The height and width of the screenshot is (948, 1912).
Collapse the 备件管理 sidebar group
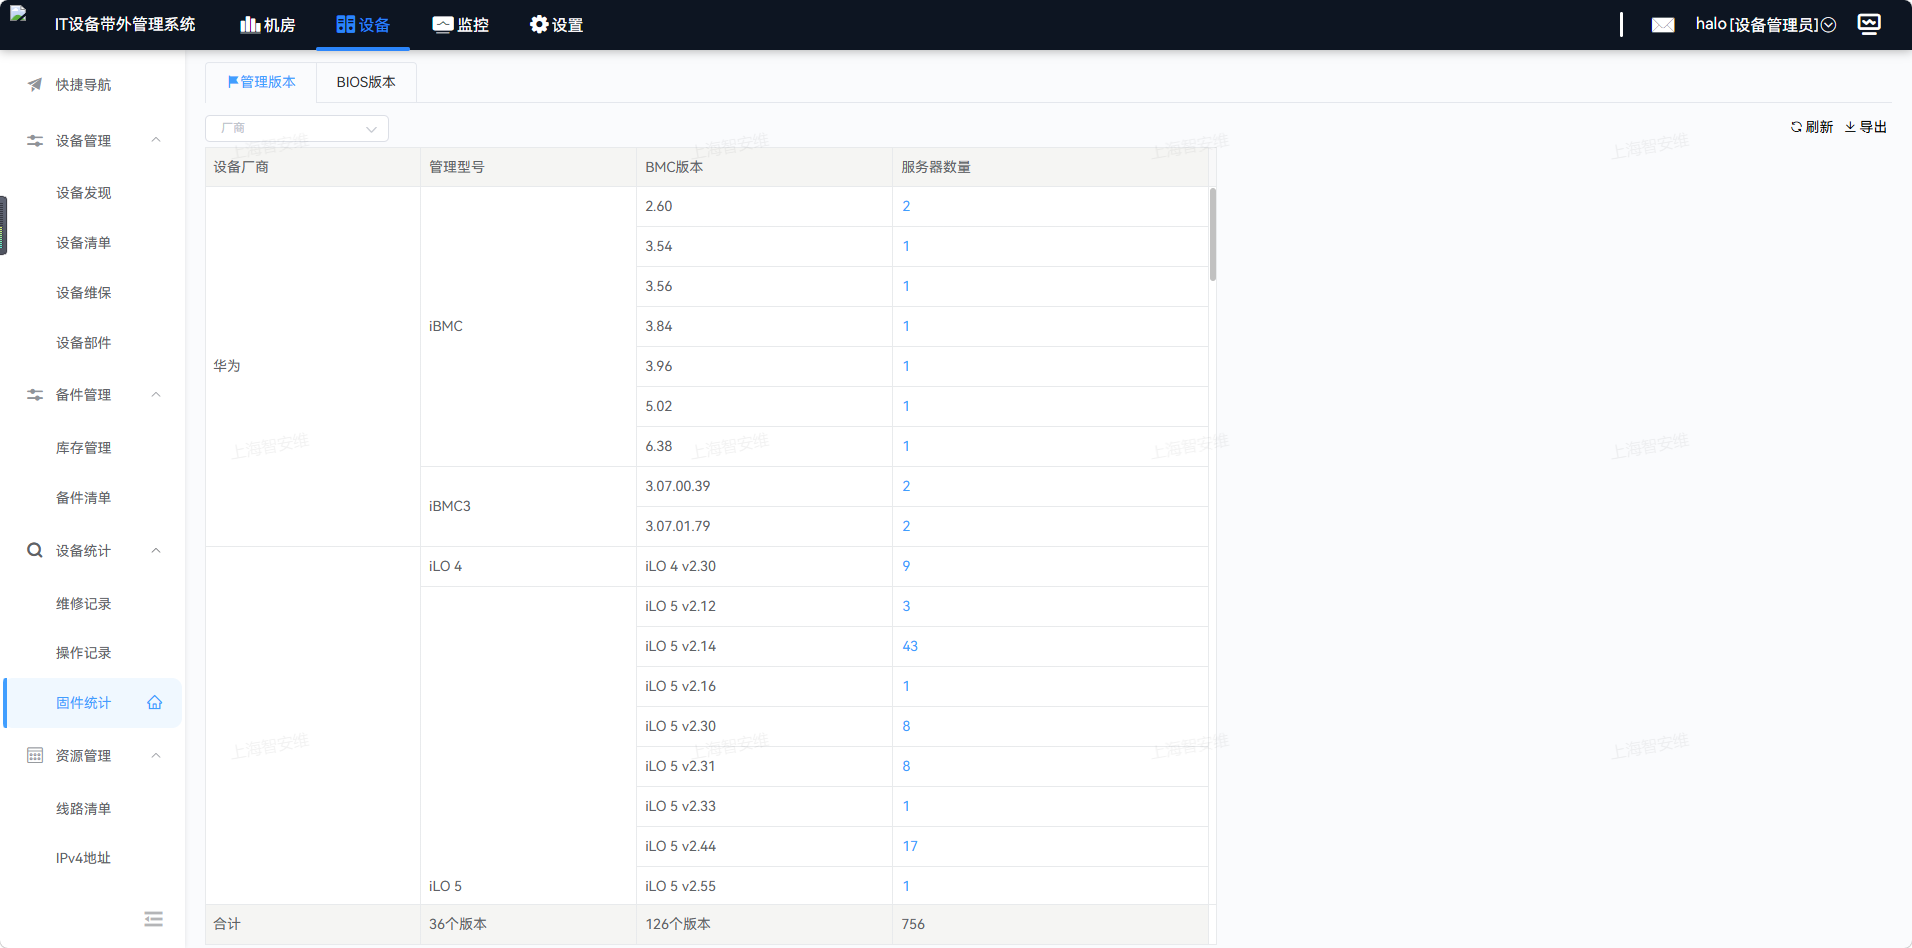156,395
